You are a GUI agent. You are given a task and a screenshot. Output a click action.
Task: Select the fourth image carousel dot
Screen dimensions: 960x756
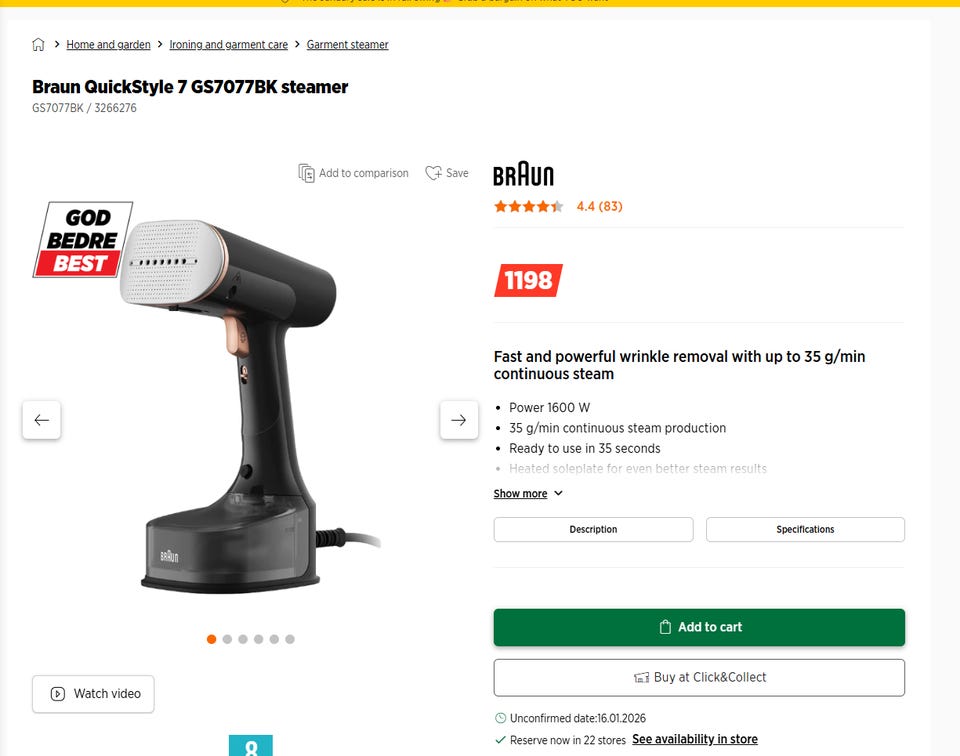(258, 639)
